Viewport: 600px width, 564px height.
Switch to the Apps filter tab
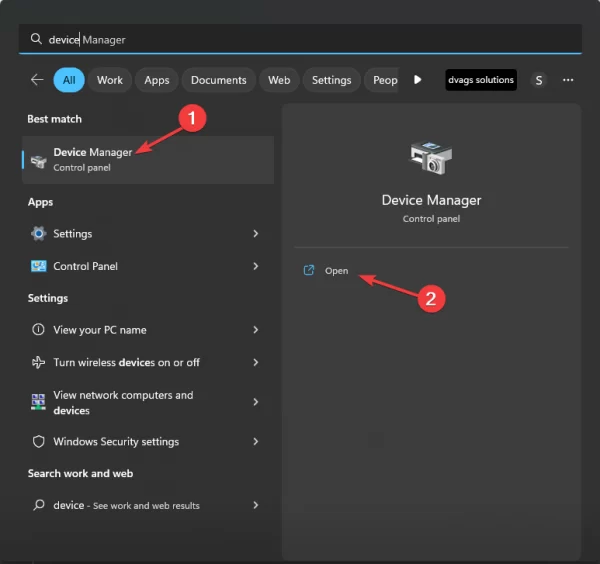point(157,80)
